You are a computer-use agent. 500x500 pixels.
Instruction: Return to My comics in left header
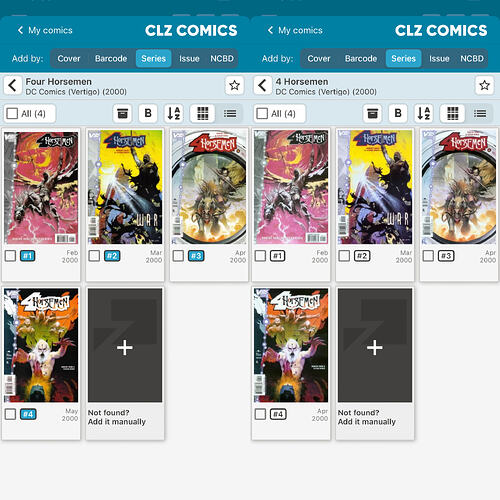(x=45, y=30)
